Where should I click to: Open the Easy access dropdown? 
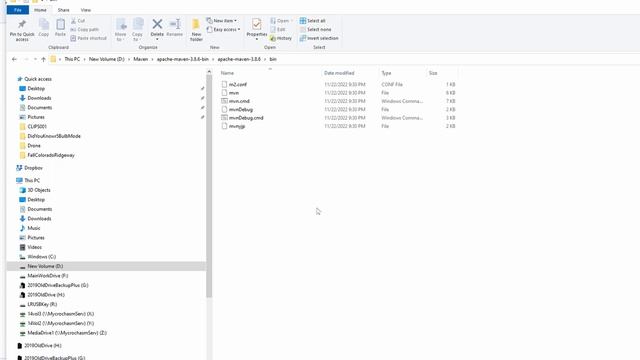coord(223,29)
